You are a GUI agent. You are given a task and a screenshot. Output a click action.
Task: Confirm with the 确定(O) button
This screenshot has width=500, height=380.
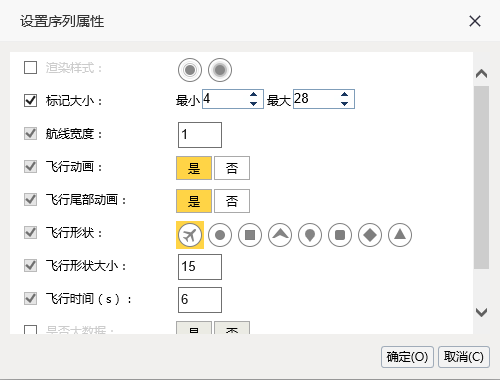coord(407,357)
